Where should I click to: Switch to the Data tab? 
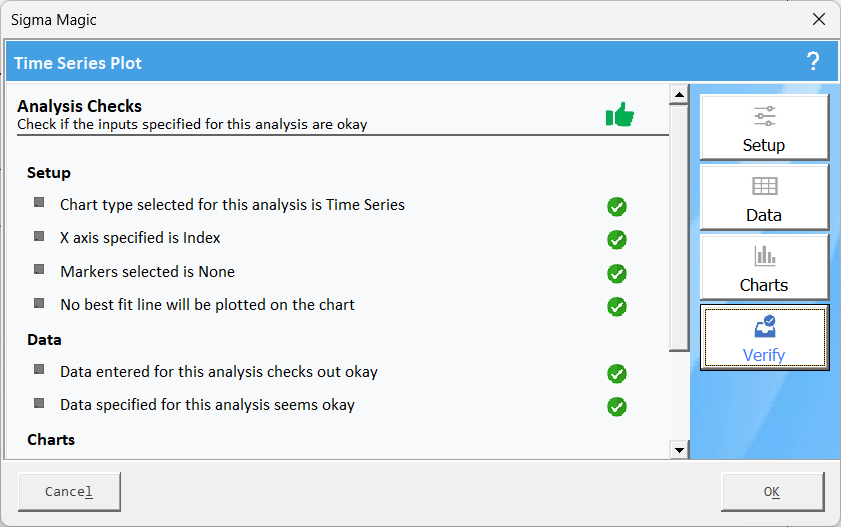coord(764,197)
